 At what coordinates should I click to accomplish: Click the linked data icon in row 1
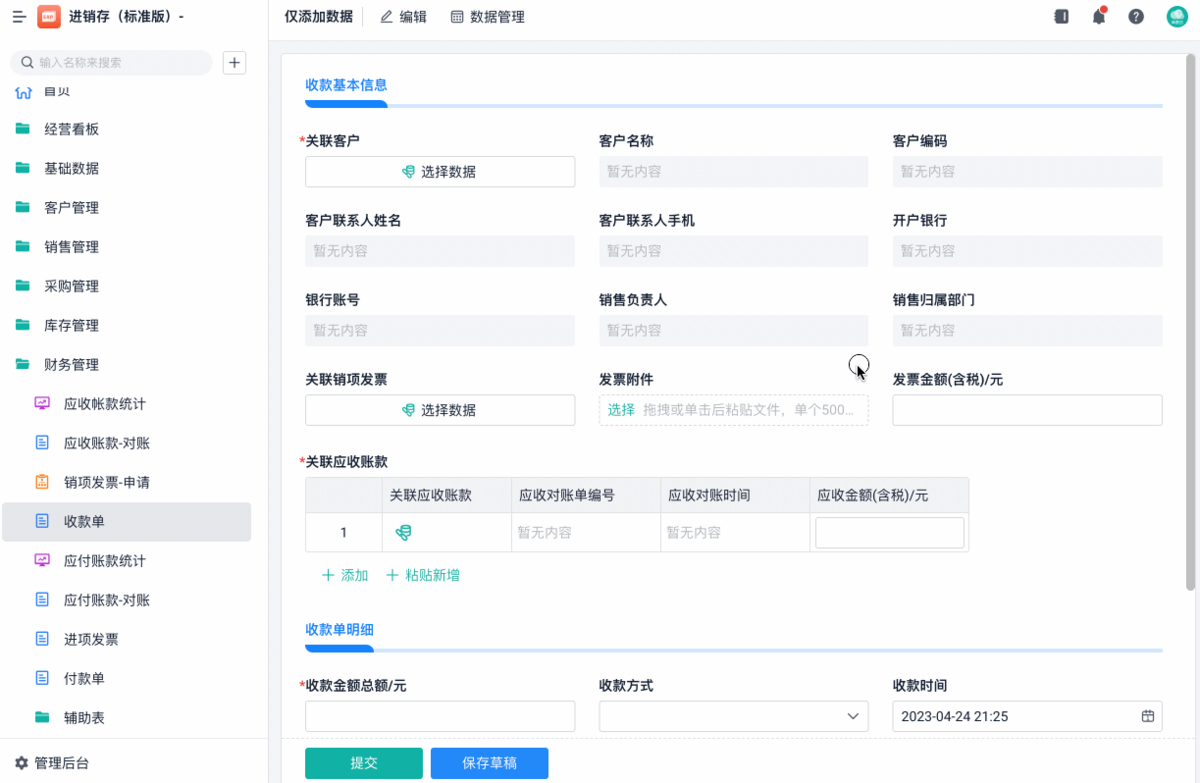point(404,533)
